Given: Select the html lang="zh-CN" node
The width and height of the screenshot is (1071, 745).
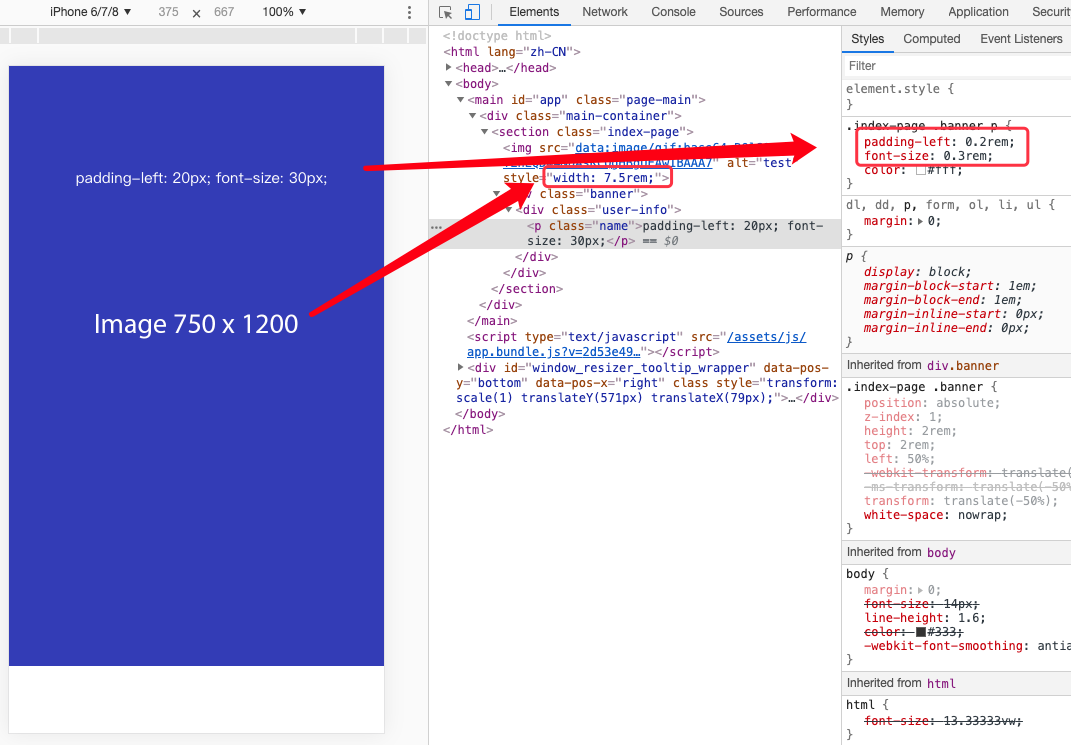Looking at the screenshot, I should (x=512, y=51).
